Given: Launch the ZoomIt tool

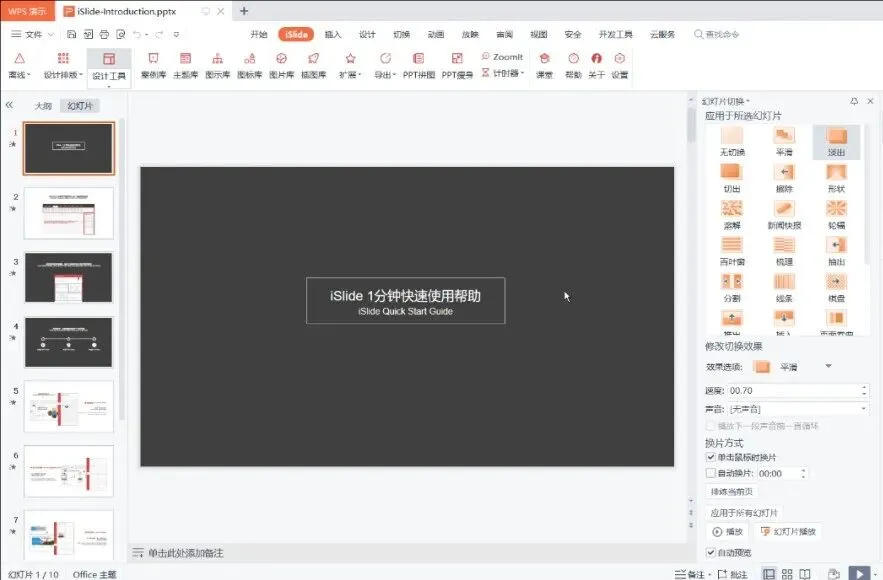Looking at the screenshot, I should (502, 57).
